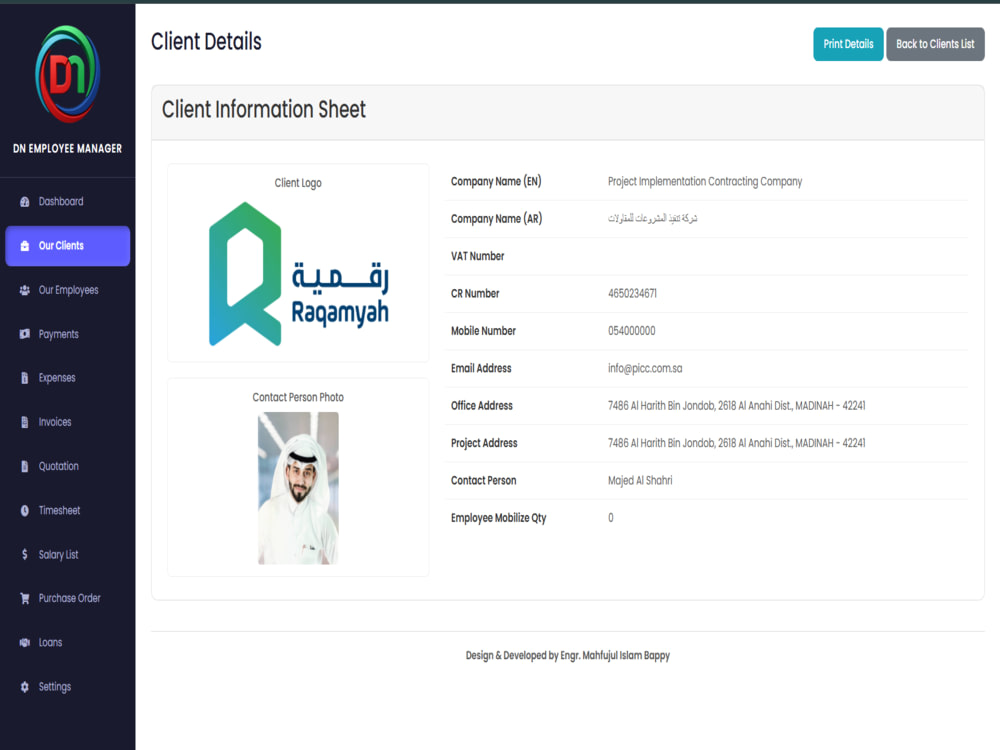The width and height of the screenshot is (1000, 750).
Task: Click the Salary List dollar icon
Action: pyautogui.click(x=25, y=554)
